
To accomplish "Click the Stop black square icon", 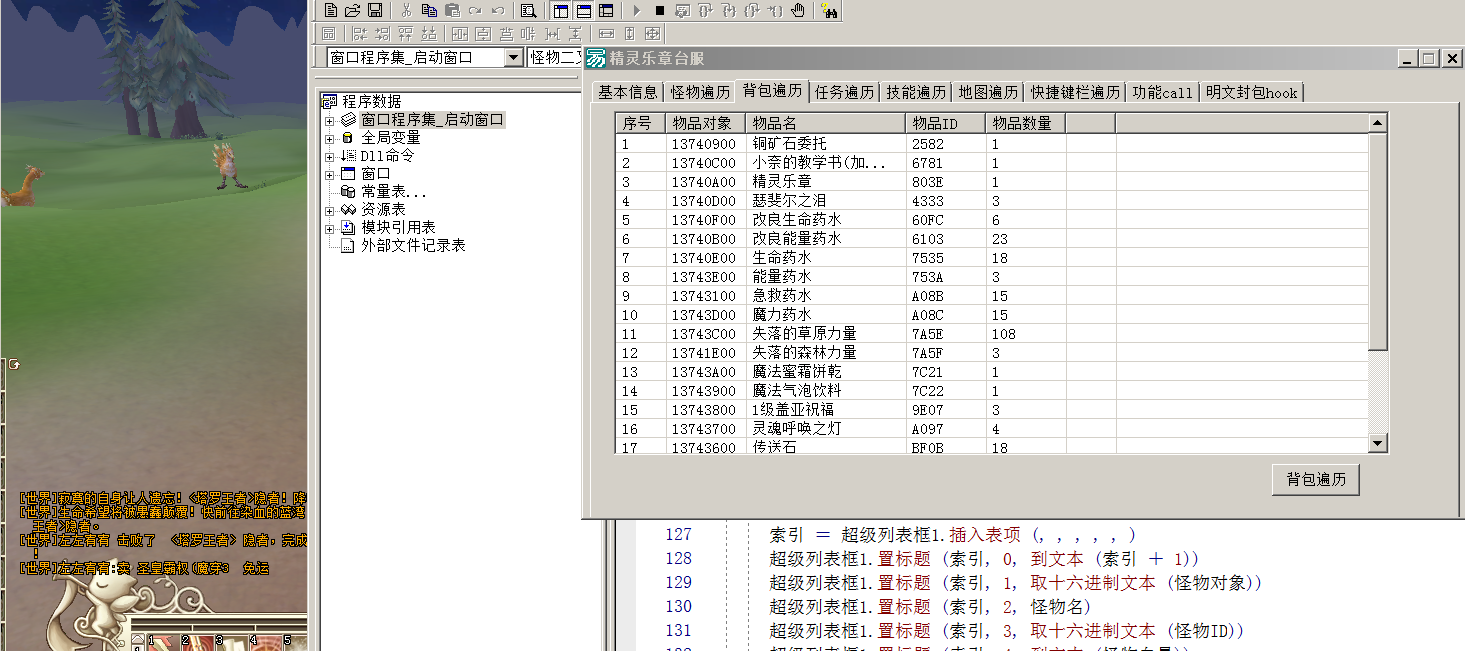I will tap(659, 10).
